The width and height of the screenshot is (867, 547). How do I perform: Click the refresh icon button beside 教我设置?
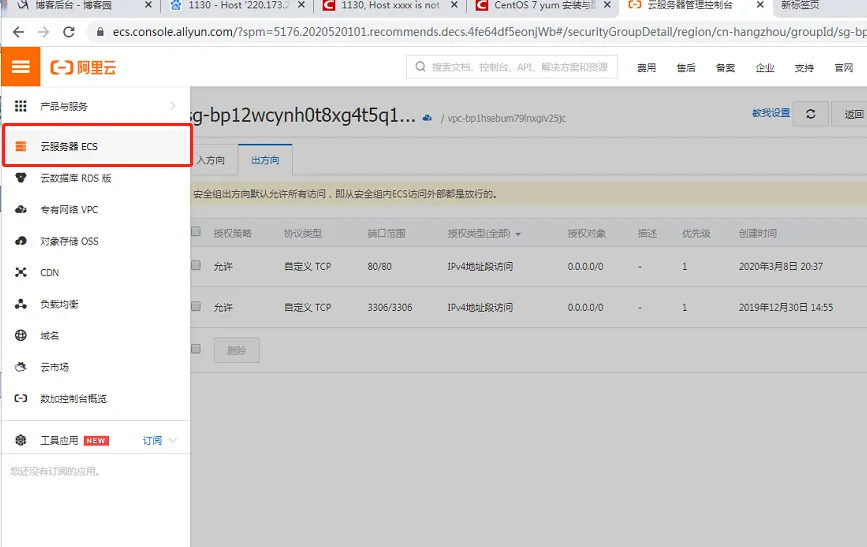click(x=811, y=114)
